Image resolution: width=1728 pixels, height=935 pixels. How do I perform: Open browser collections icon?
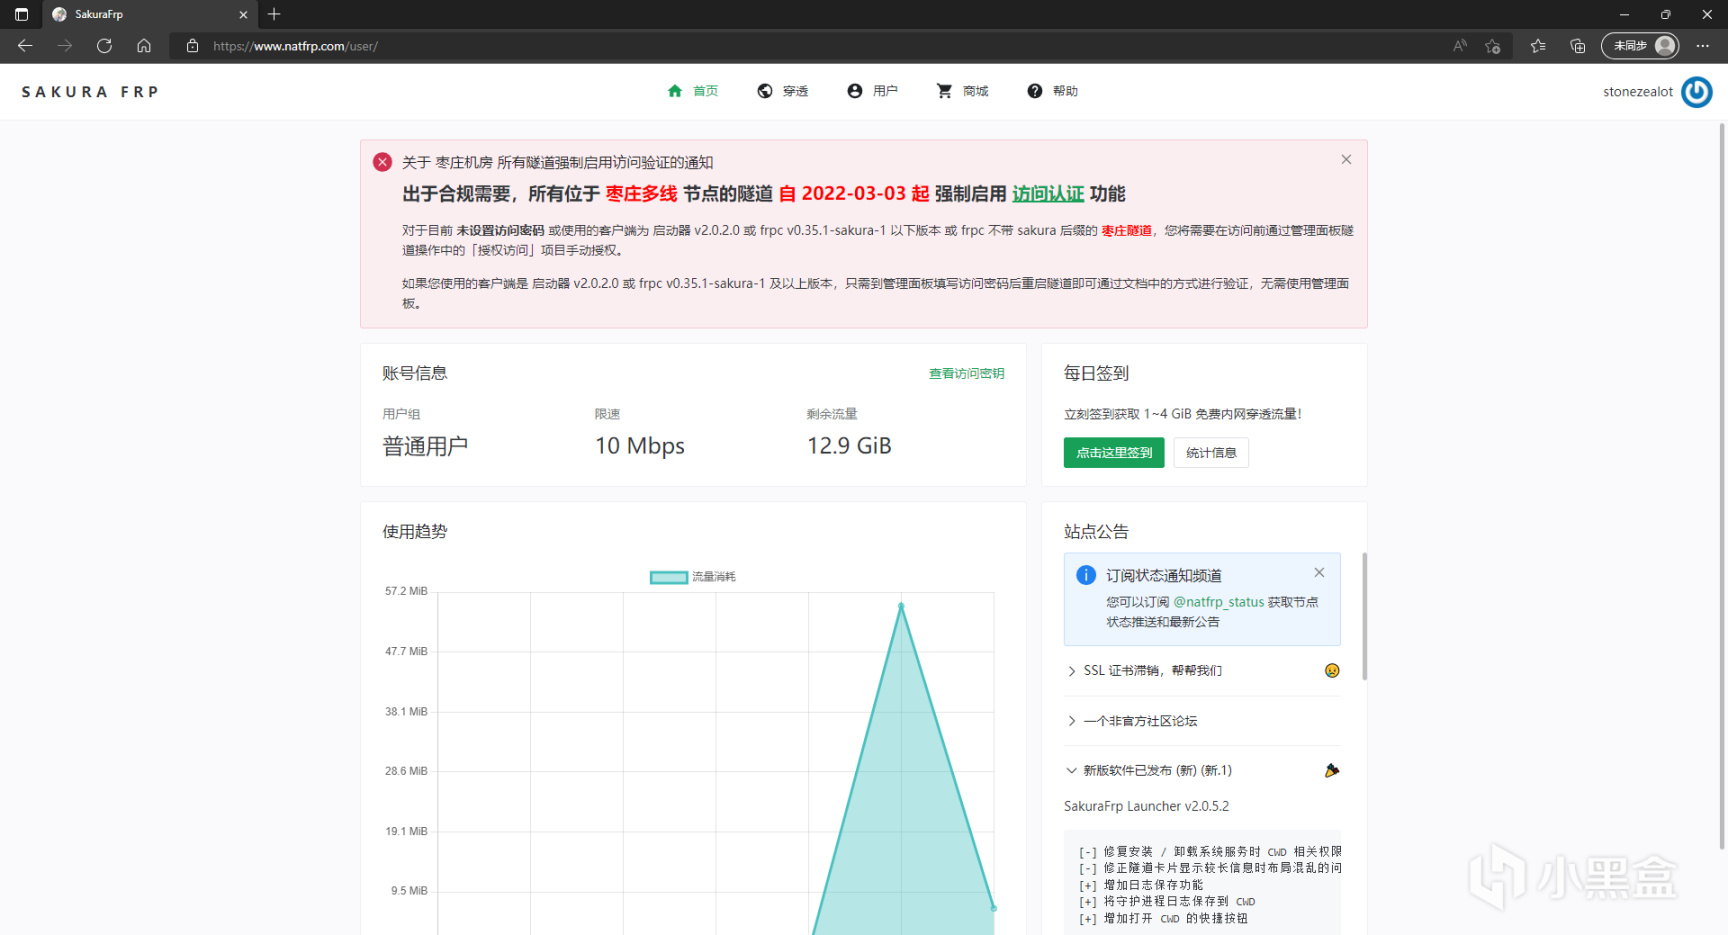click(x=1578, y=46)
